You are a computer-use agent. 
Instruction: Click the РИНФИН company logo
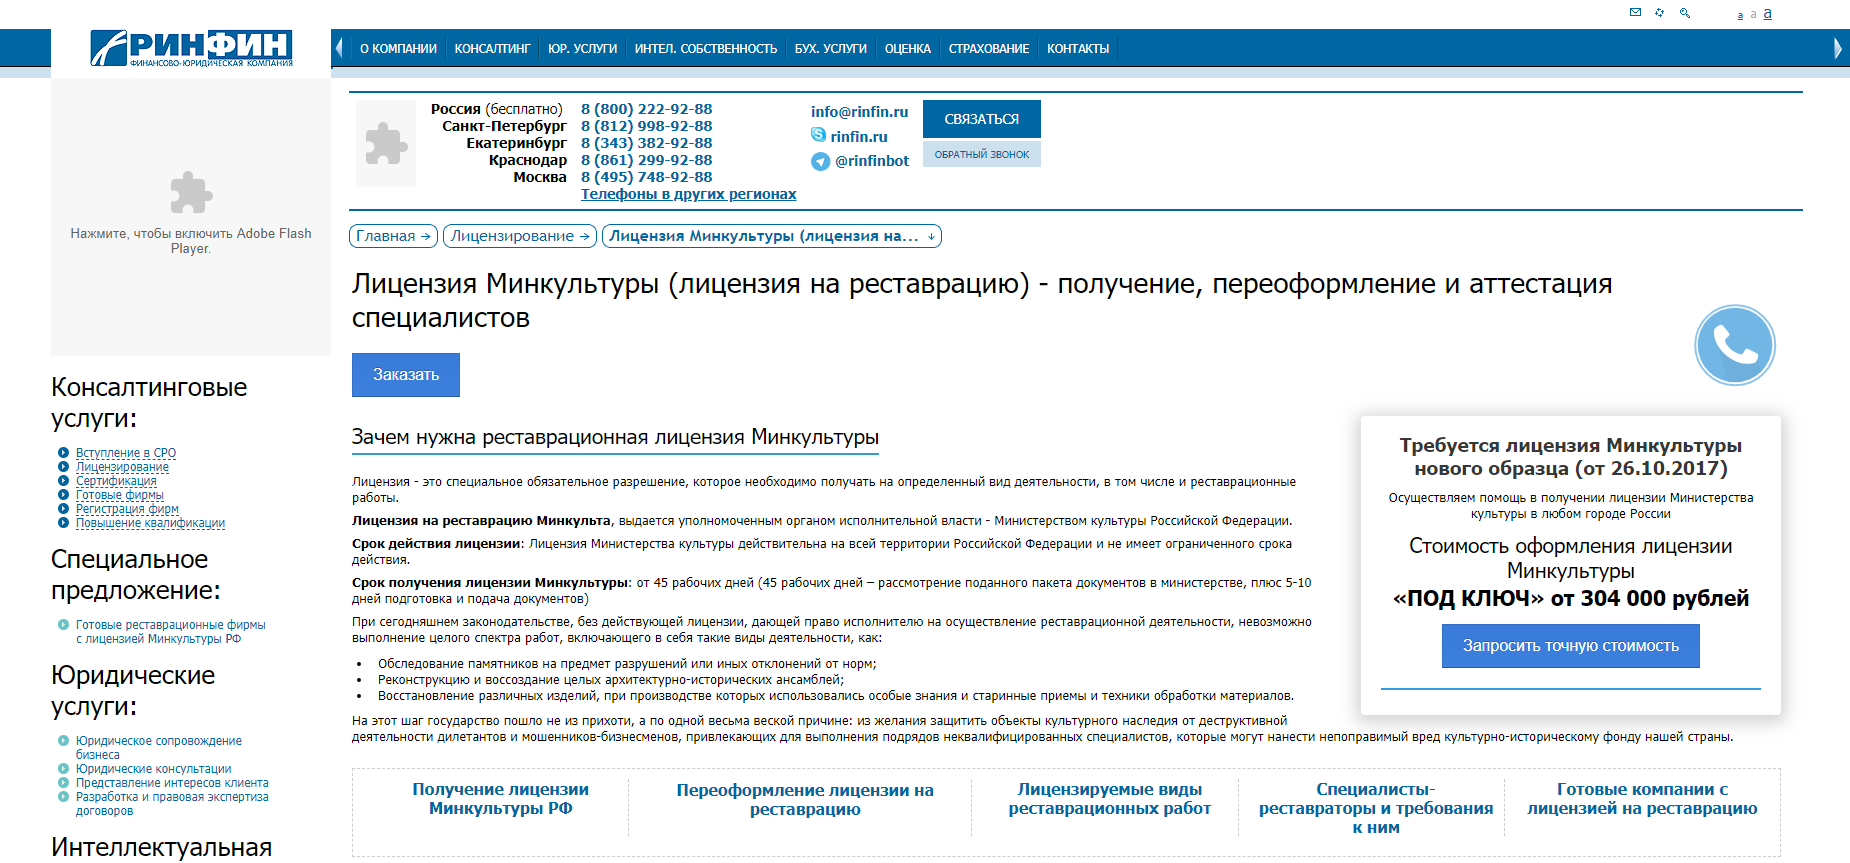point(191,48)
